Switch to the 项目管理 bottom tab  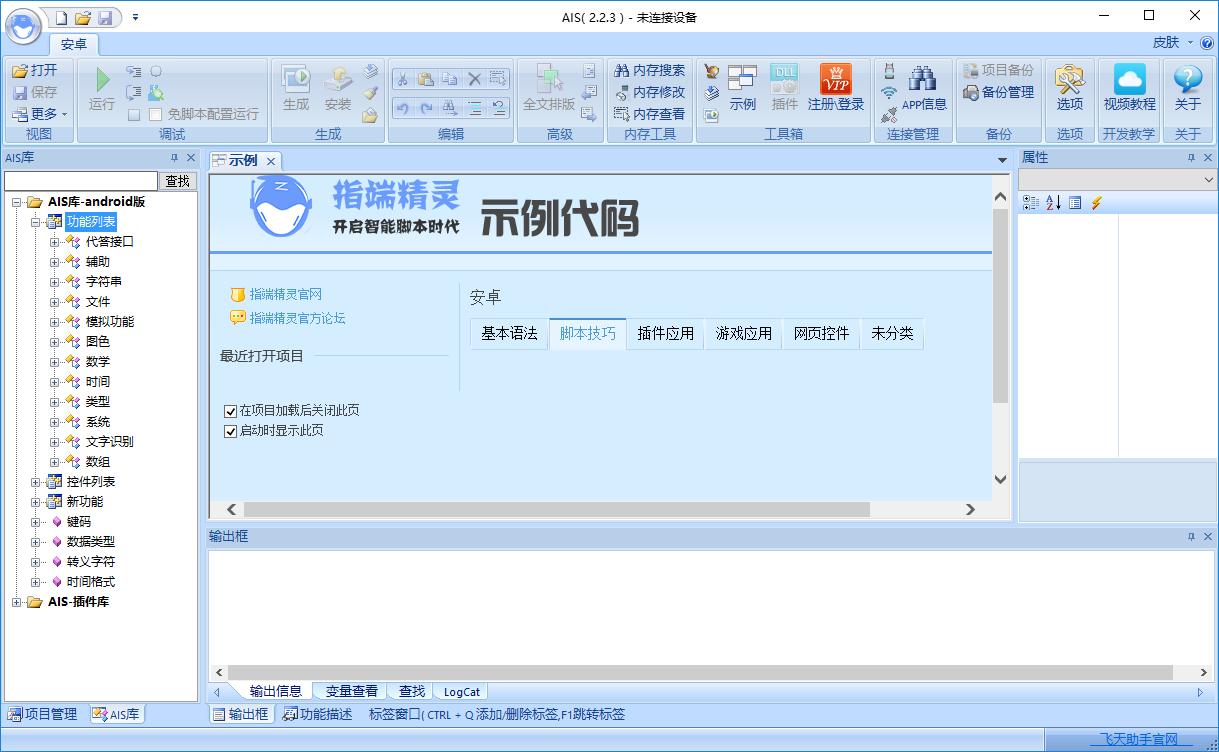coord(42,714)
